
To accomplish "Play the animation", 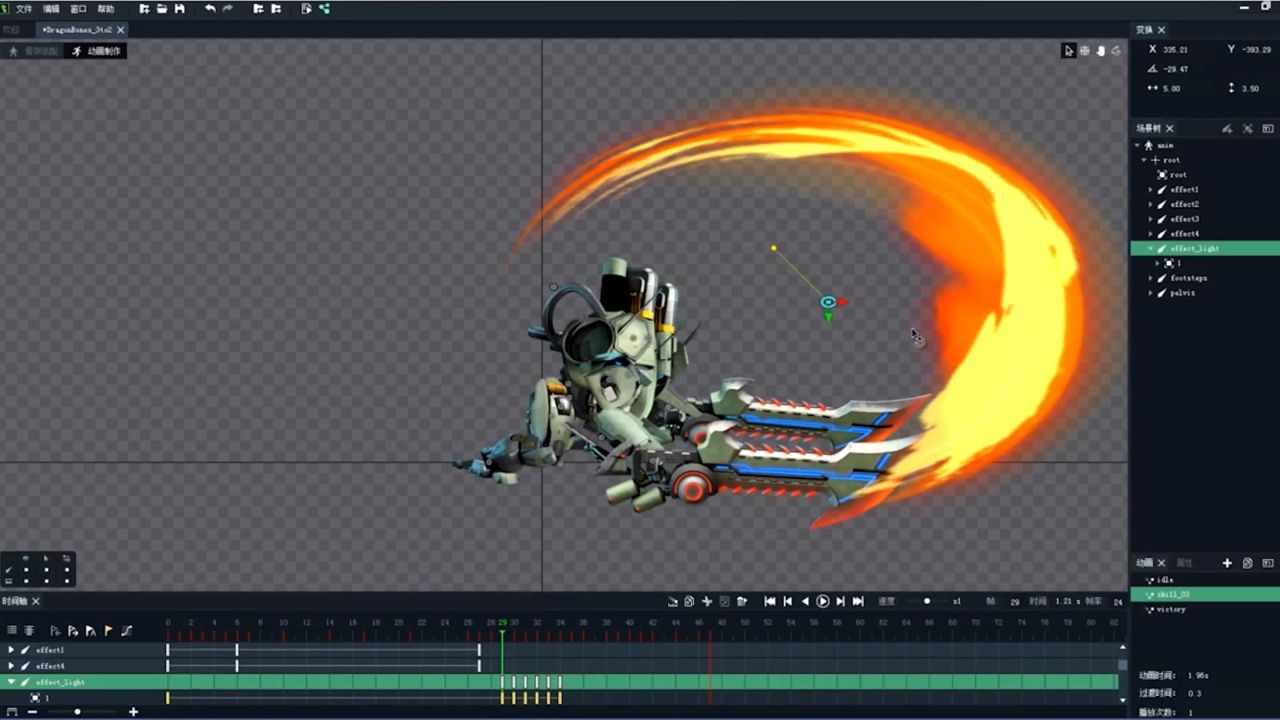I will point(823,601).
